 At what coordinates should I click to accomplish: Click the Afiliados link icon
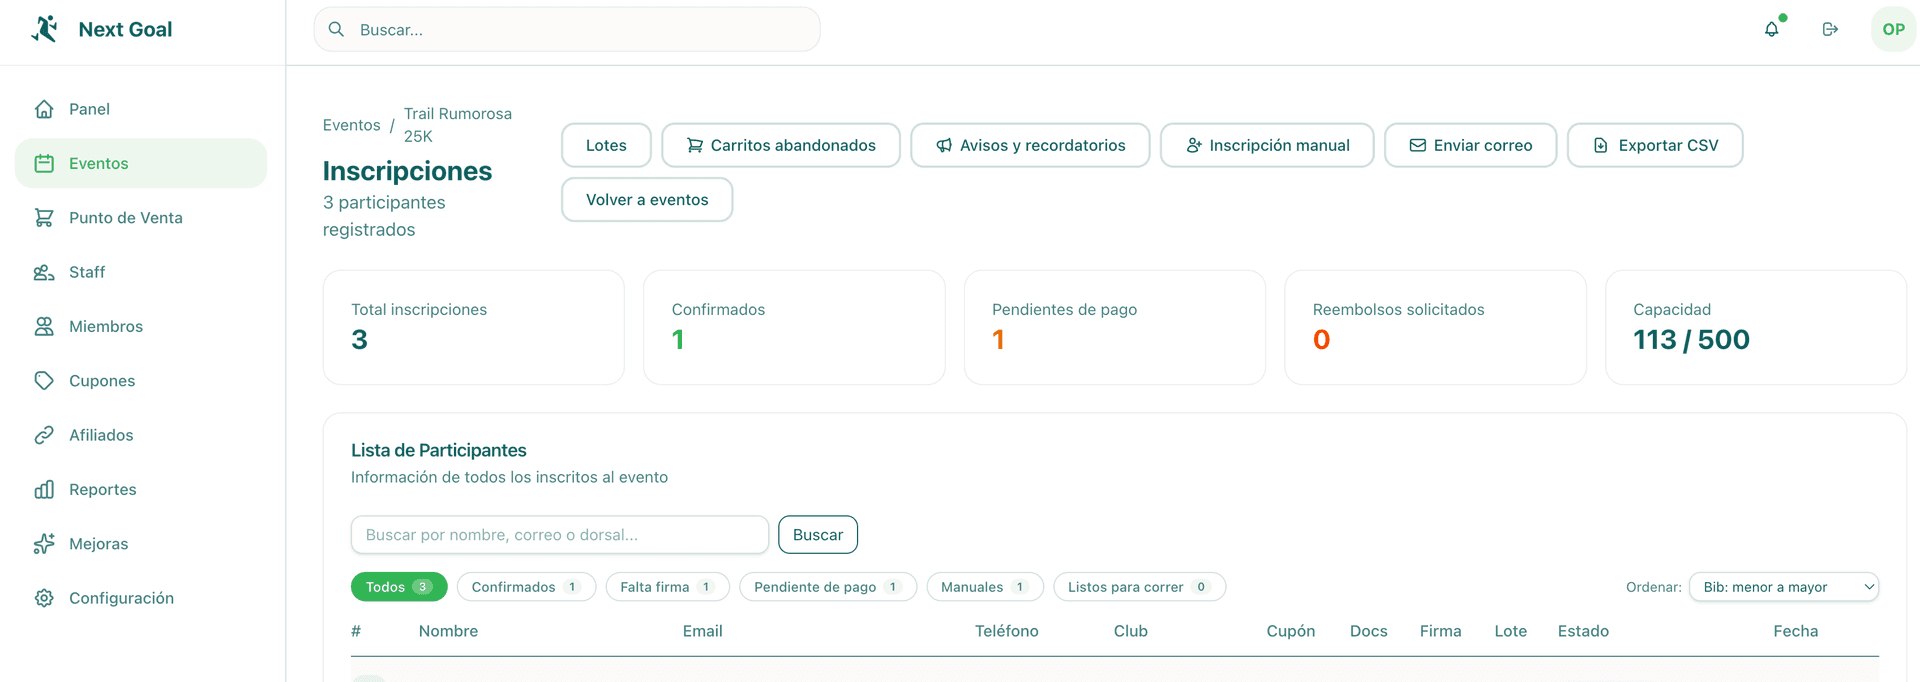44,435
